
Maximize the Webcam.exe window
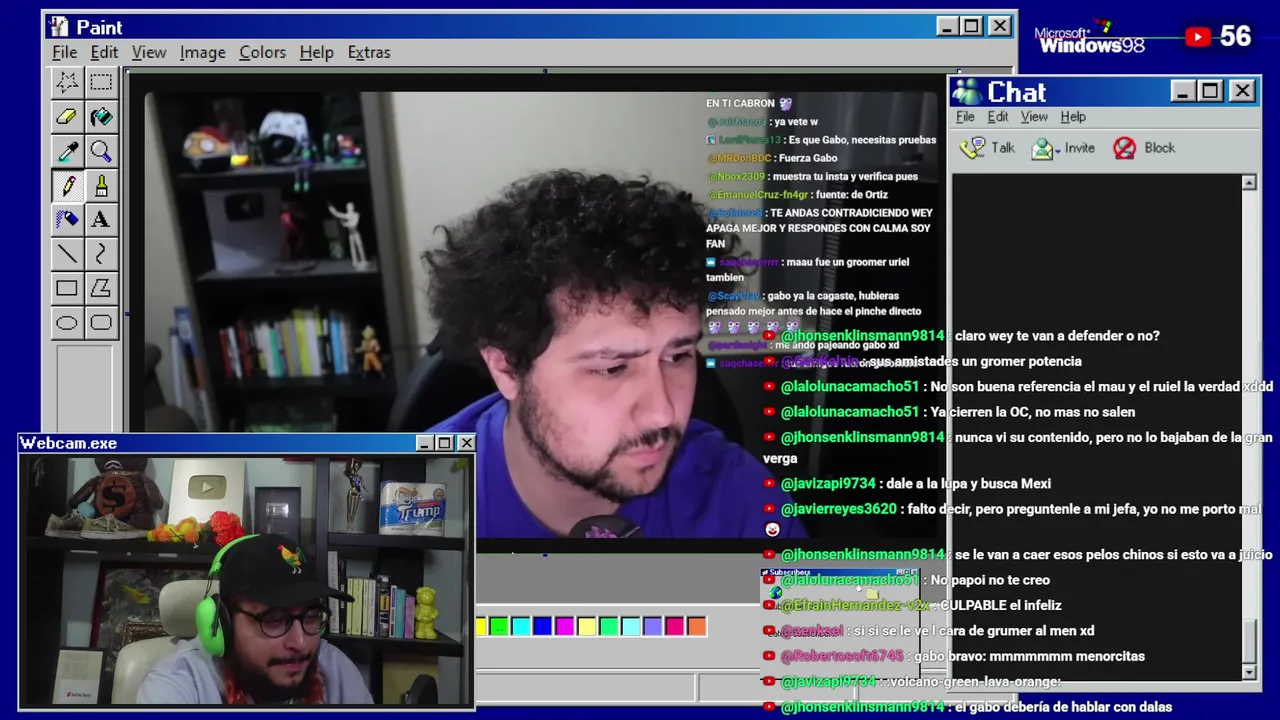[x=444, y=443]
